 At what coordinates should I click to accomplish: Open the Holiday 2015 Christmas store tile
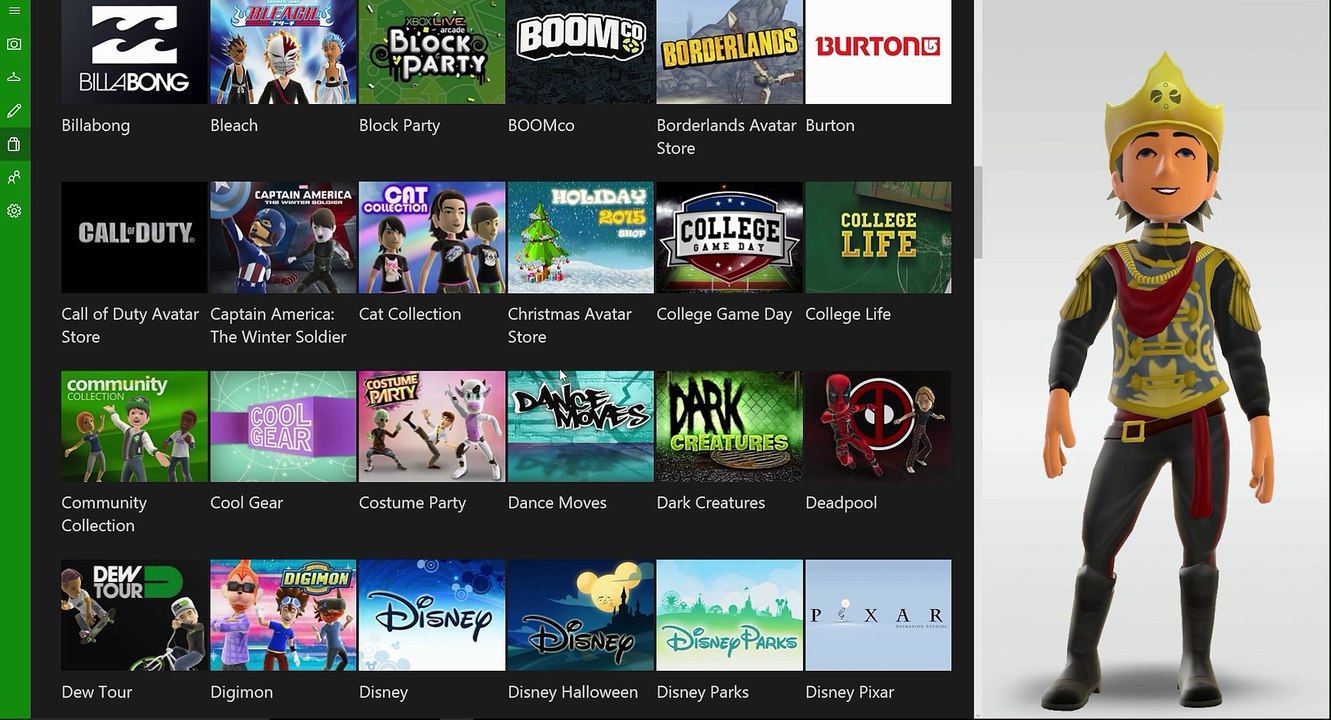click(x=581, y=237)
